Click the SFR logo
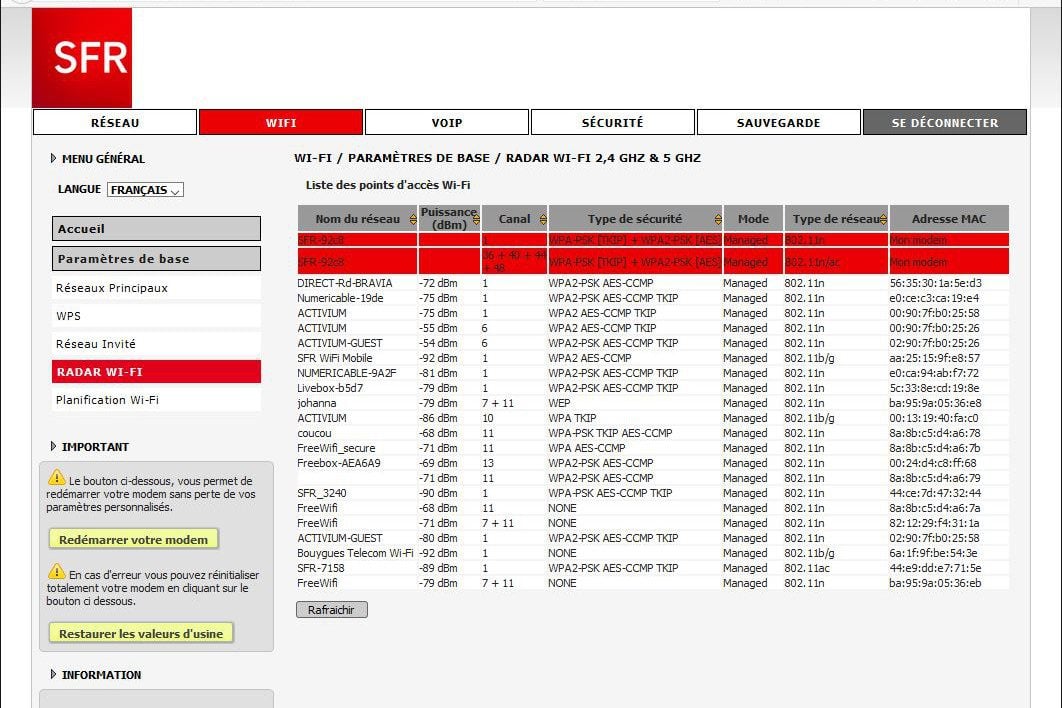The image size is (1062, 708). pos(82,58)
